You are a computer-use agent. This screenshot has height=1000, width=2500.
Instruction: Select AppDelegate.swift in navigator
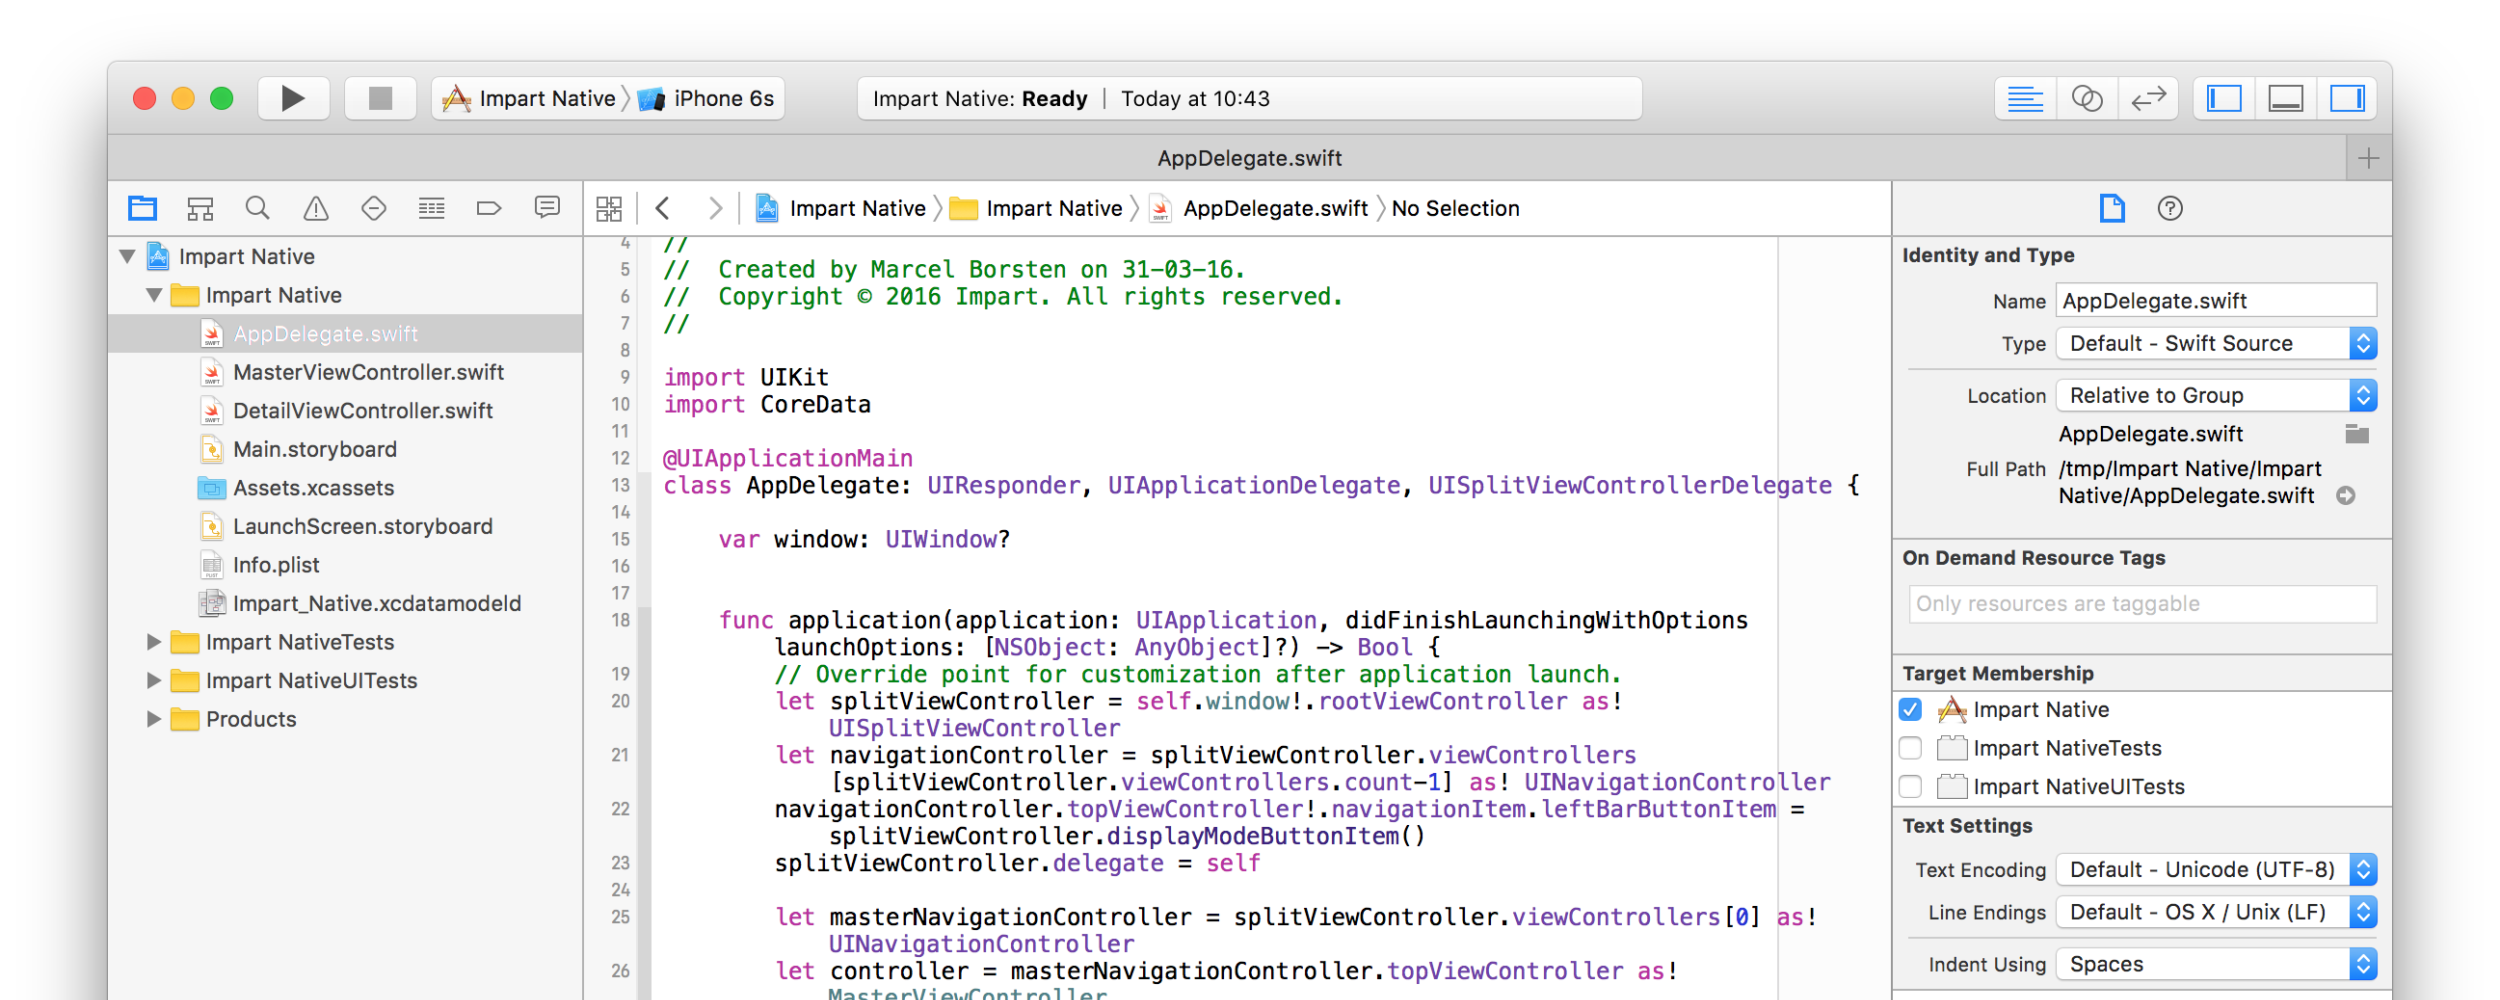click(345, 334)
